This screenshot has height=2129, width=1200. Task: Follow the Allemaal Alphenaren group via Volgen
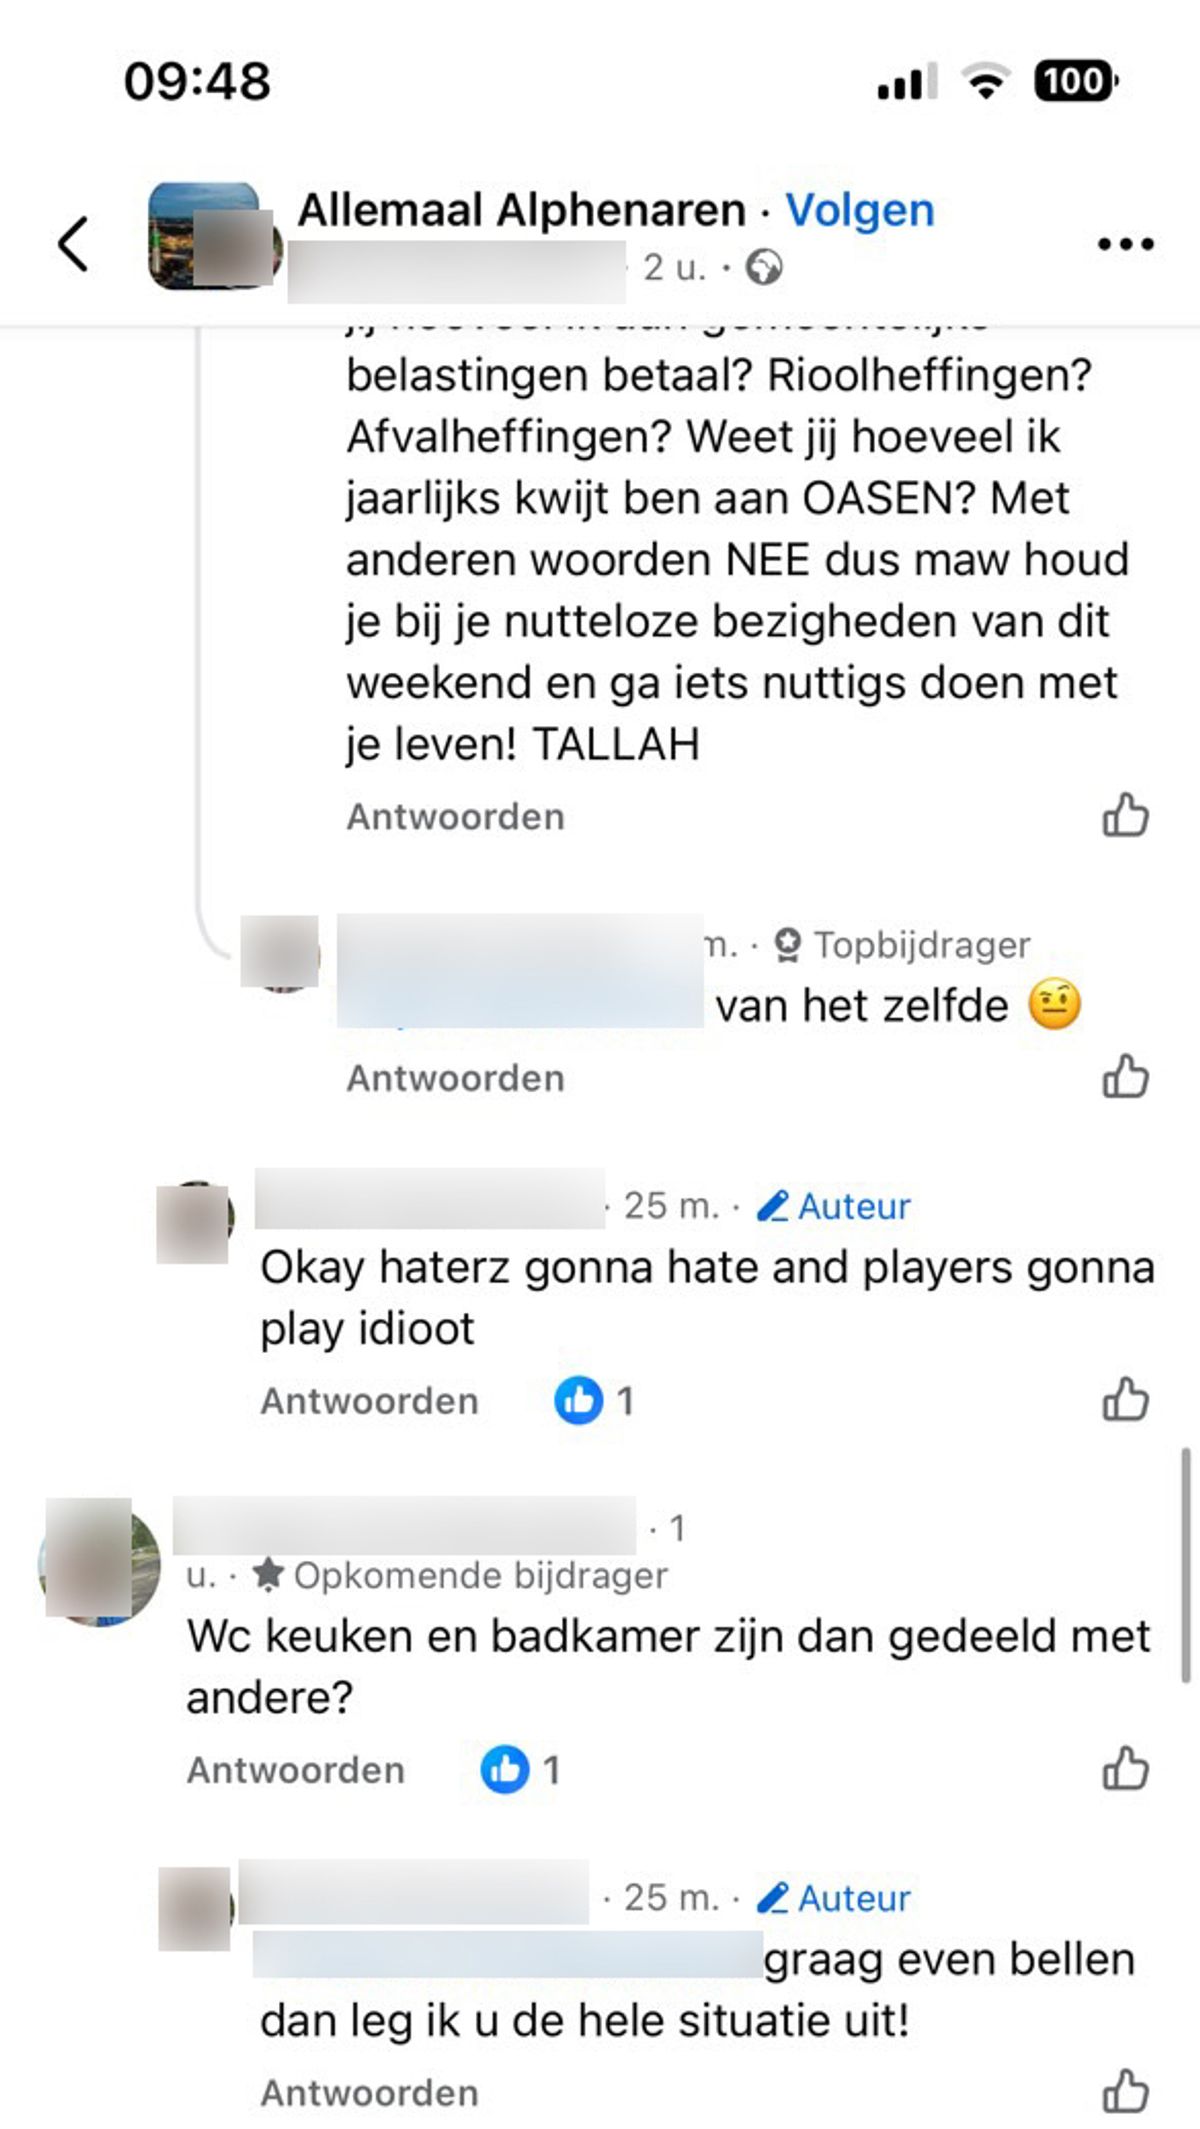pyautogui.click(x=860, y=210)
